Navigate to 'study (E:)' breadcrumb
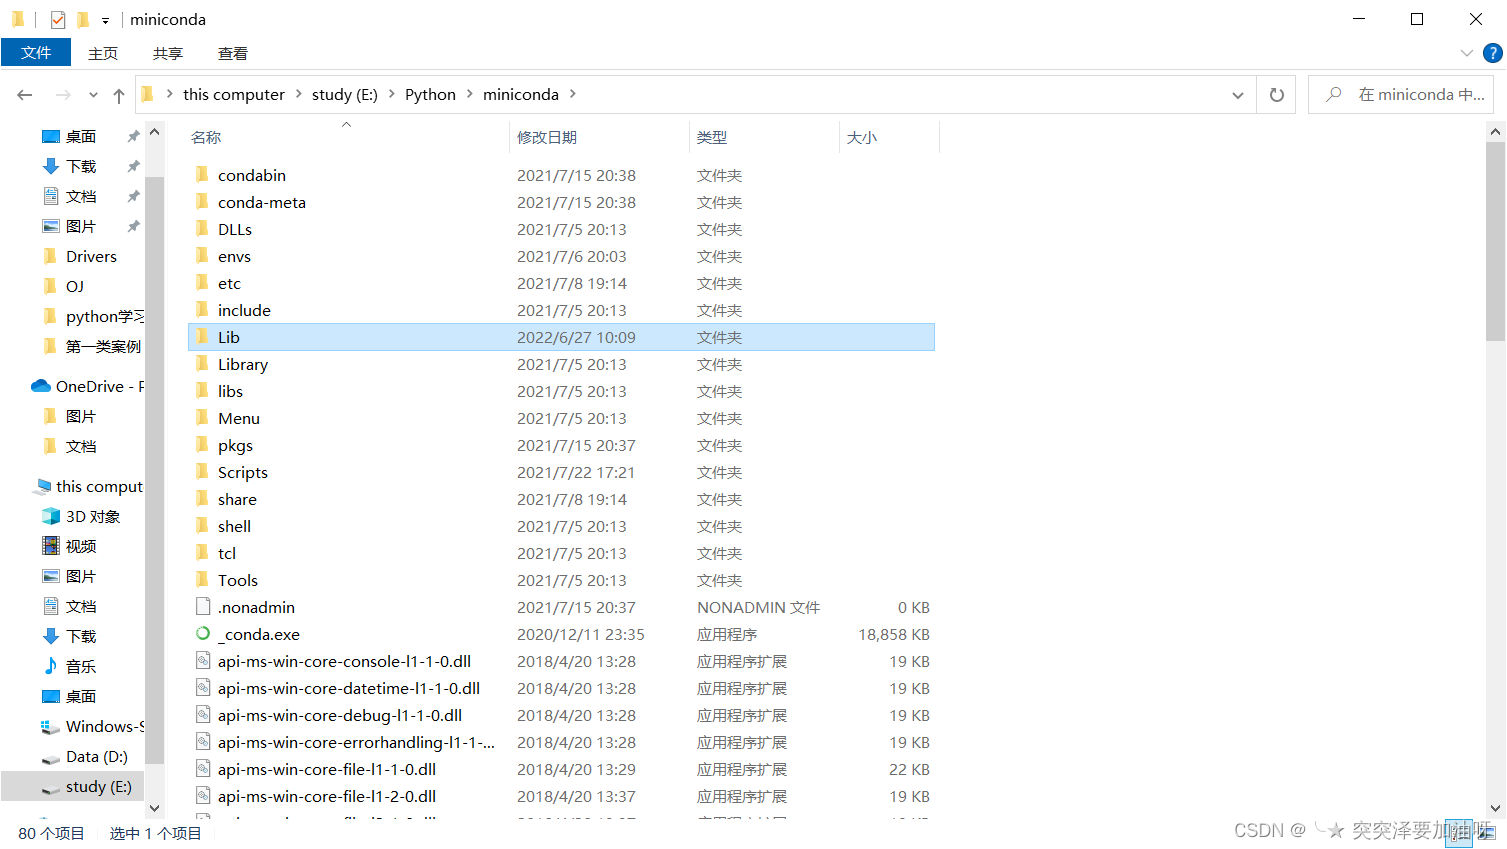The height and width of the screenshot is (849, 1507). point(345,95)
